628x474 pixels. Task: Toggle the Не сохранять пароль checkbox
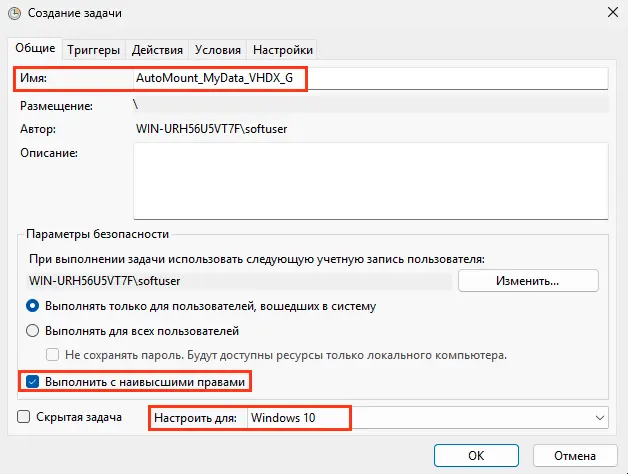(54, 355)
